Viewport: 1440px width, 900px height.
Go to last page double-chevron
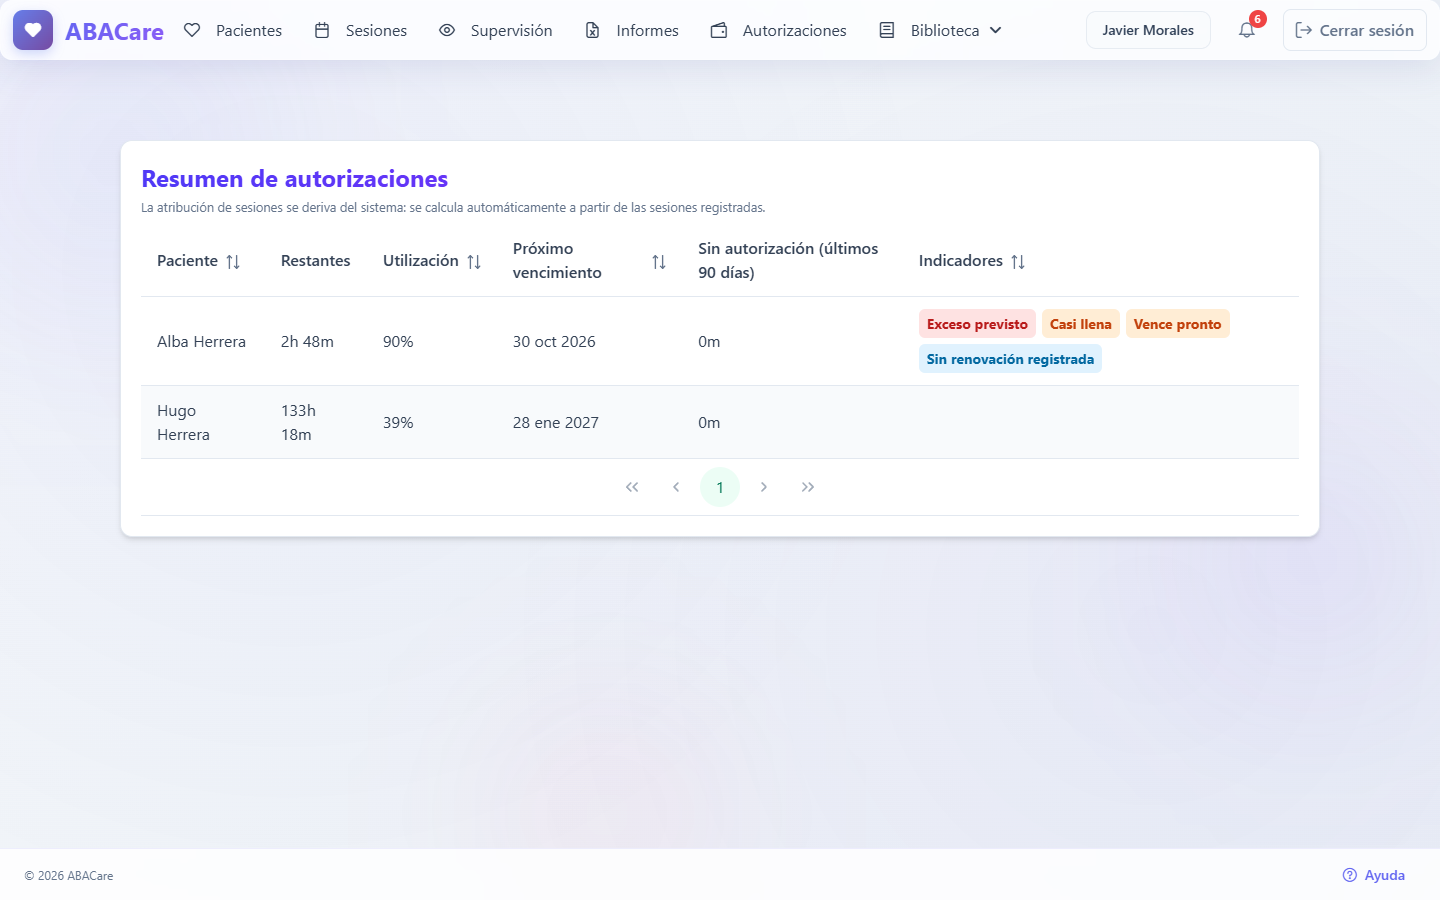(x=808, y=487)
